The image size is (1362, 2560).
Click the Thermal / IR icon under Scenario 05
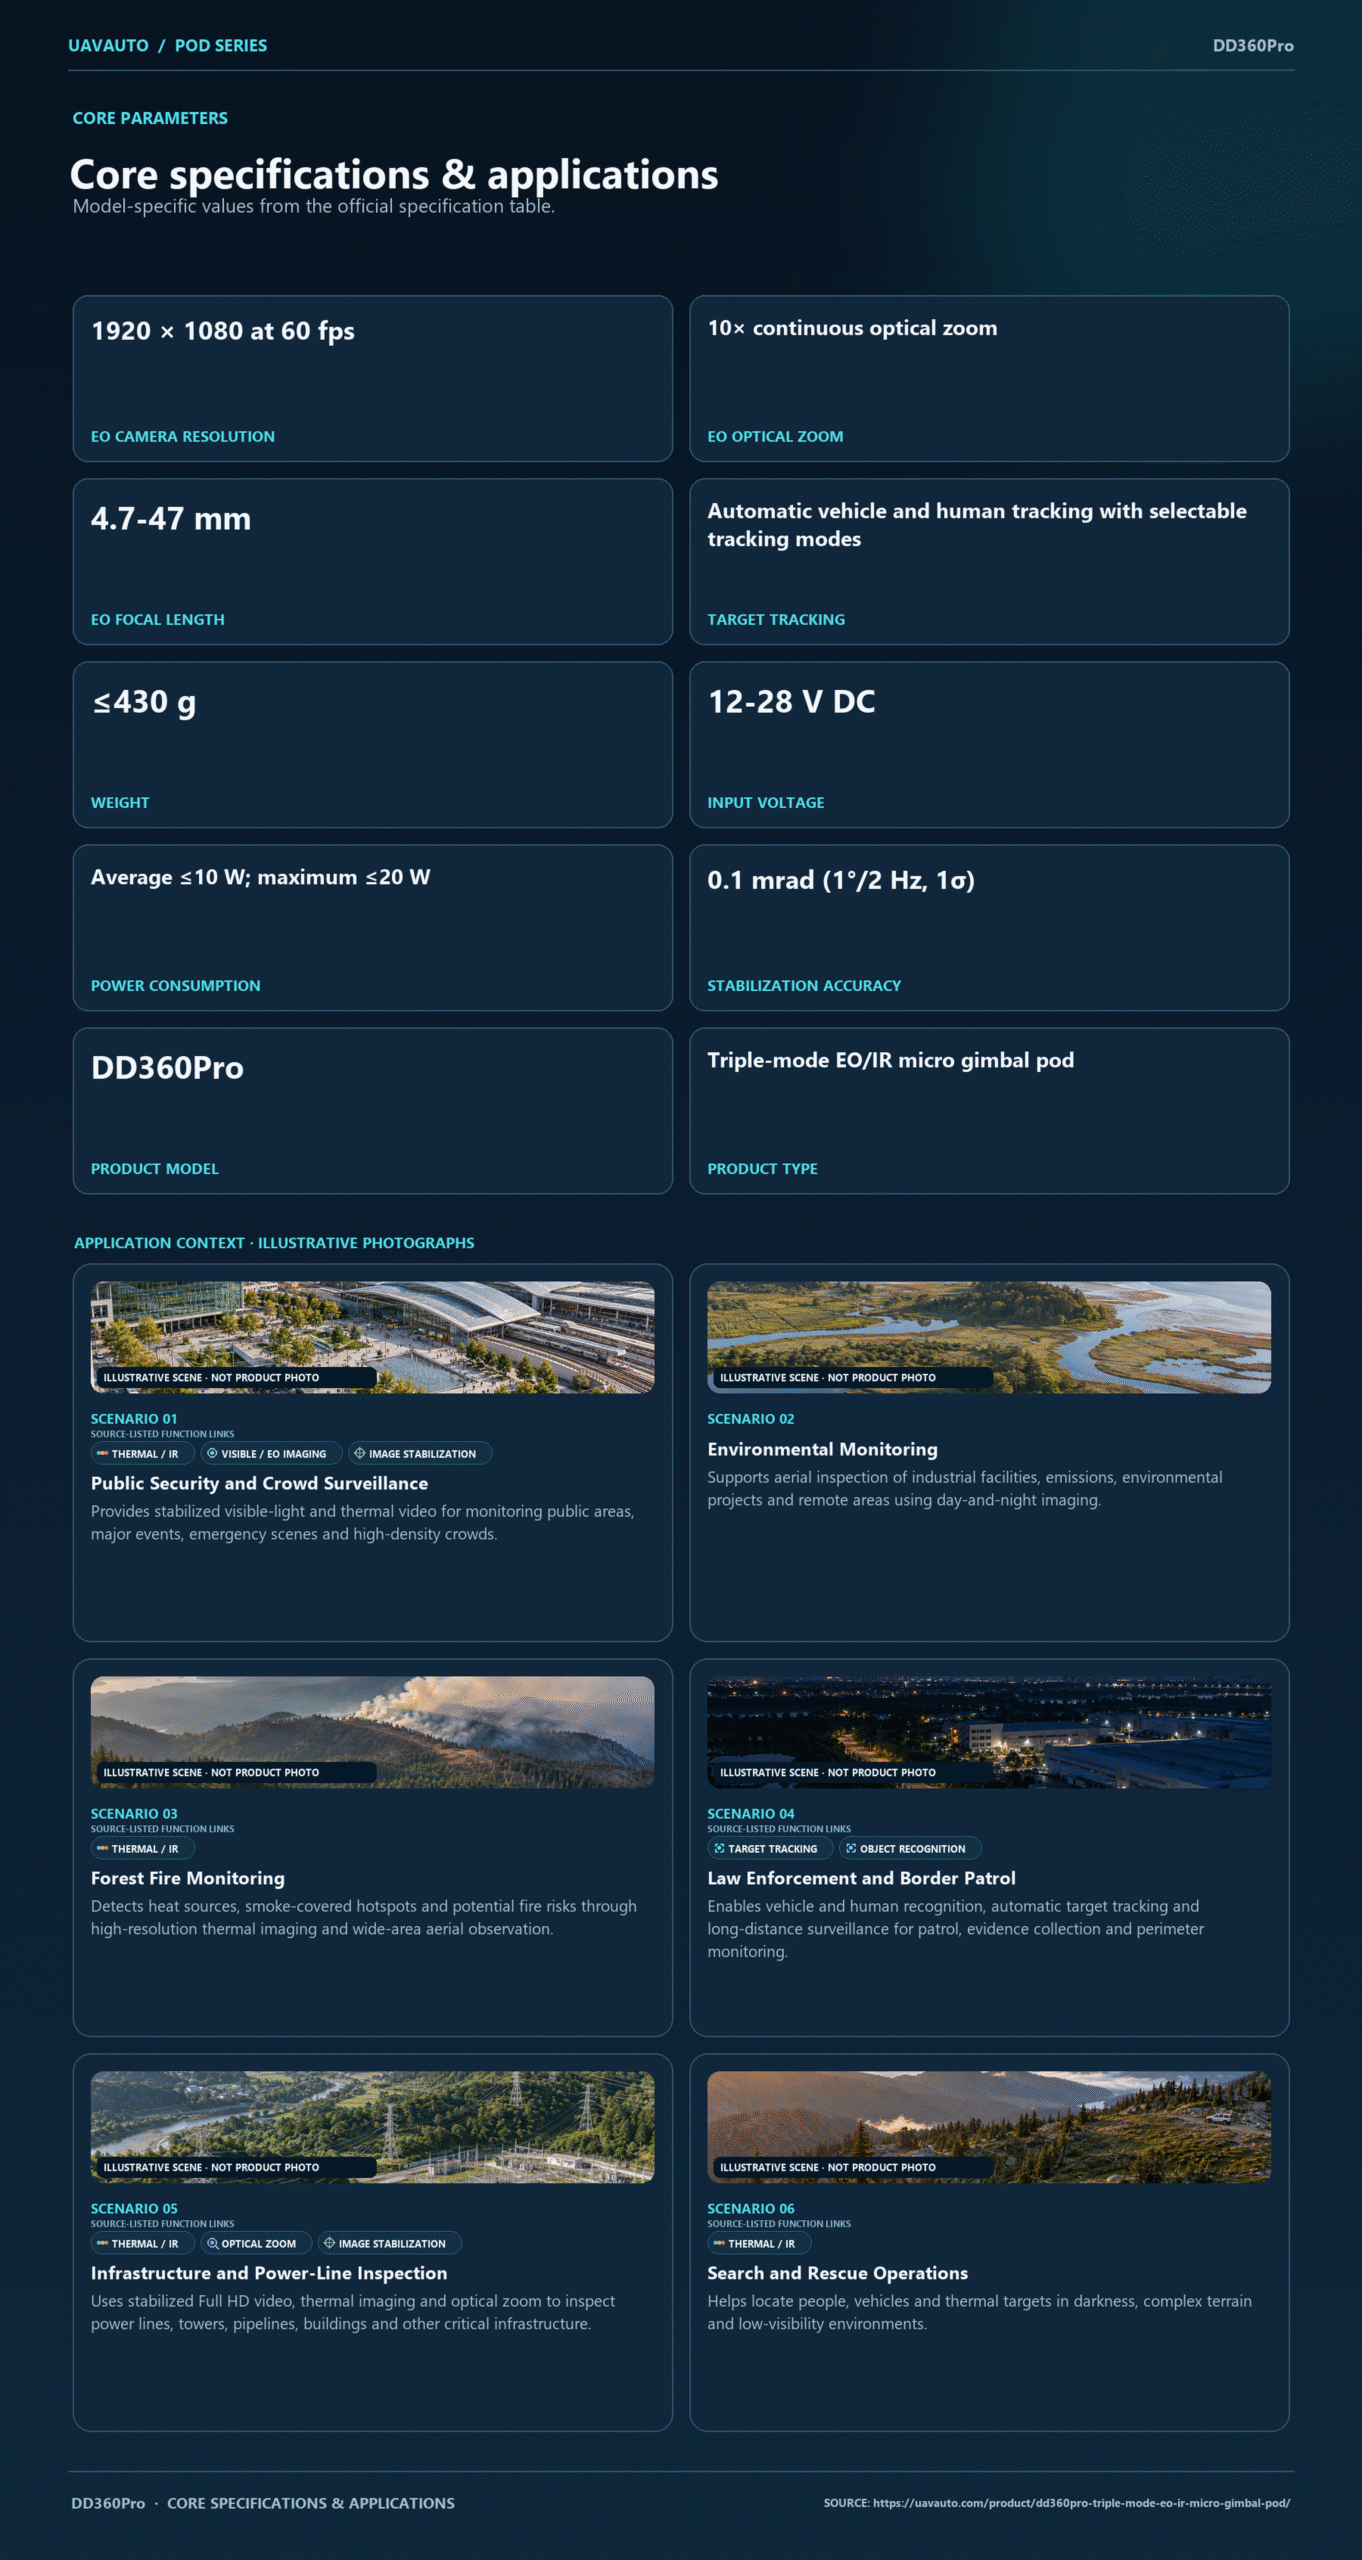102,2243
